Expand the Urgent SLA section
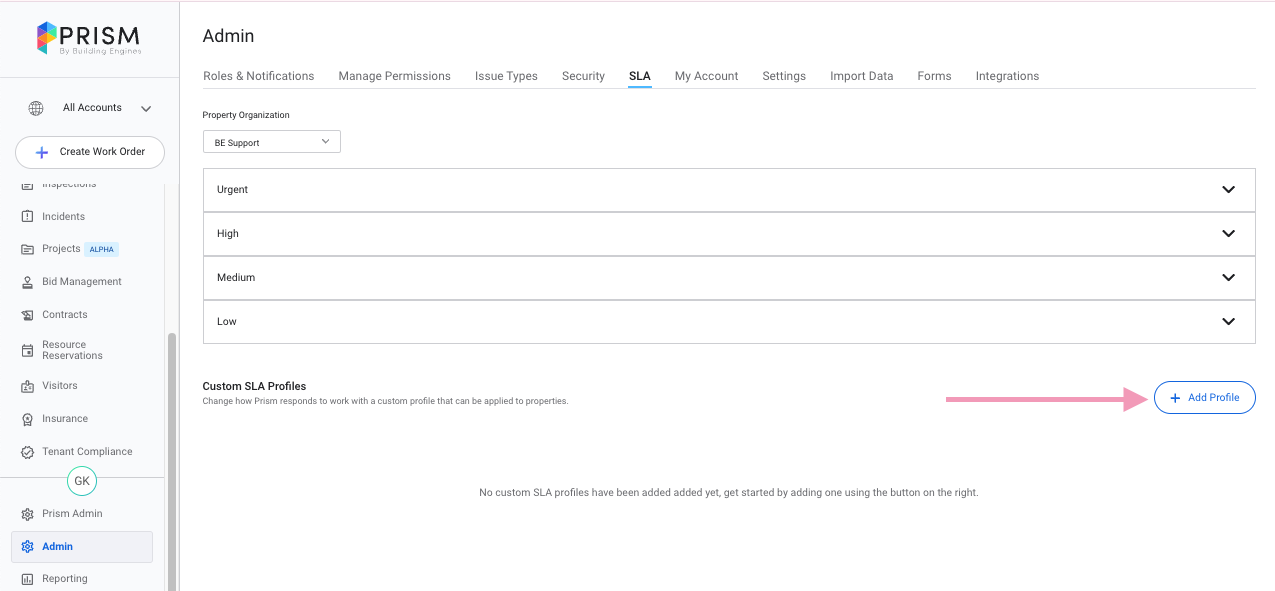Image resolution: width=1275 pixels, height=591 pixels. [1228, 190]
